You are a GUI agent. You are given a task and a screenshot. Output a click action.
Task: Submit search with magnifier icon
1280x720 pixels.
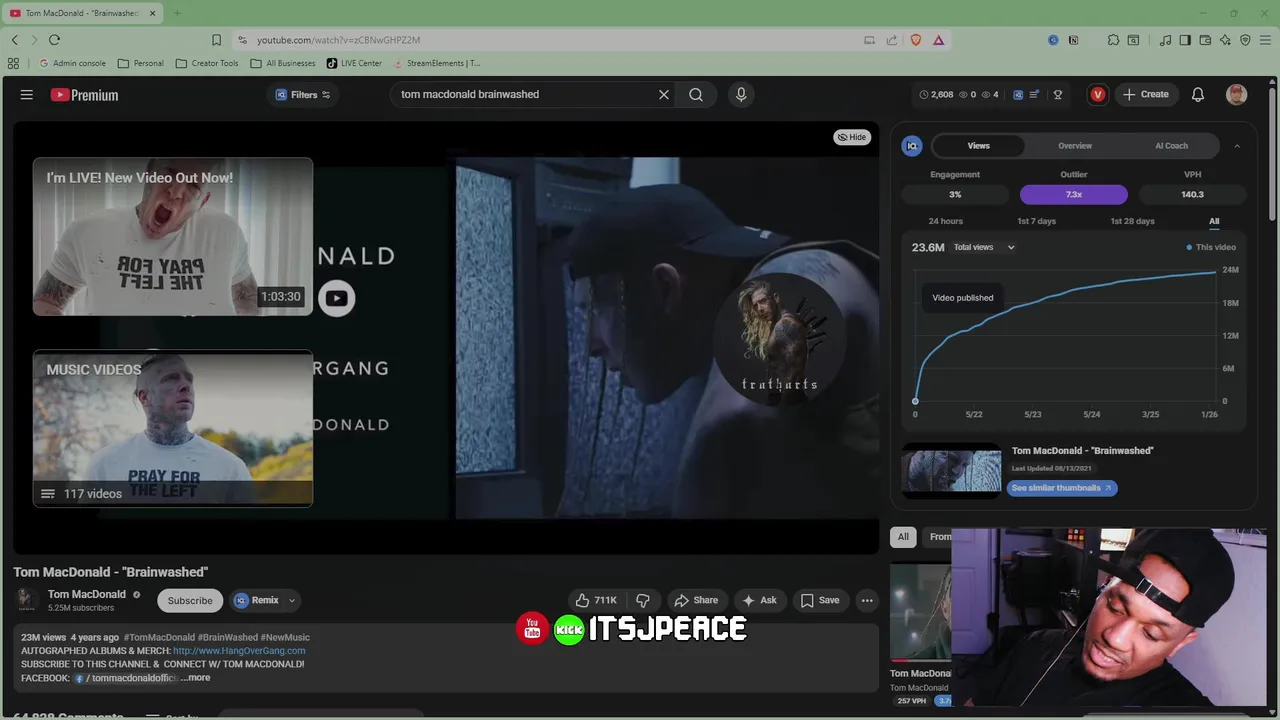[x=696, y=94]
